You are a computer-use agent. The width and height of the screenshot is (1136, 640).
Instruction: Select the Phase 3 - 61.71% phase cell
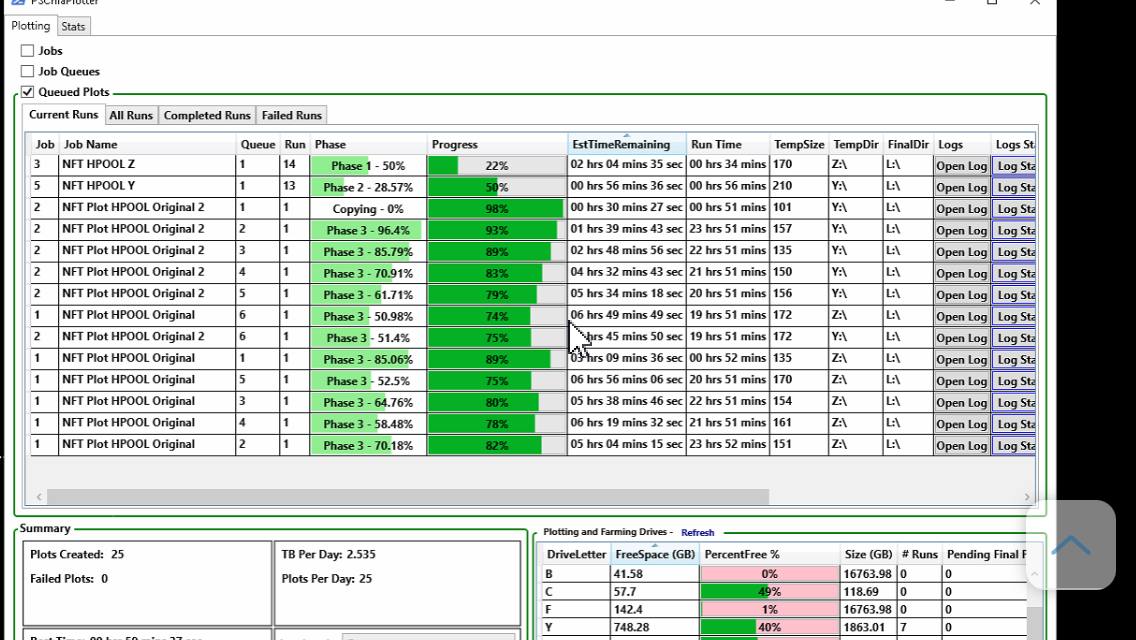coord(368,295)
